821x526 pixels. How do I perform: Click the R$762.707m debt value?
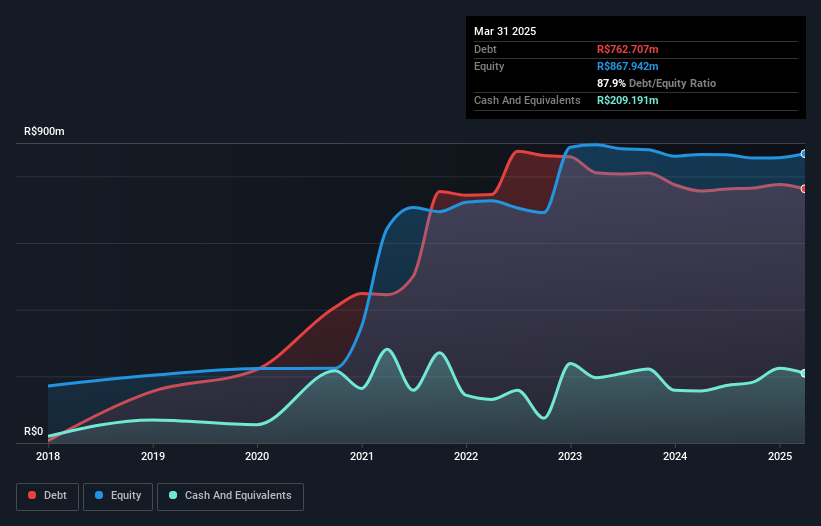[x=627, y=49]
